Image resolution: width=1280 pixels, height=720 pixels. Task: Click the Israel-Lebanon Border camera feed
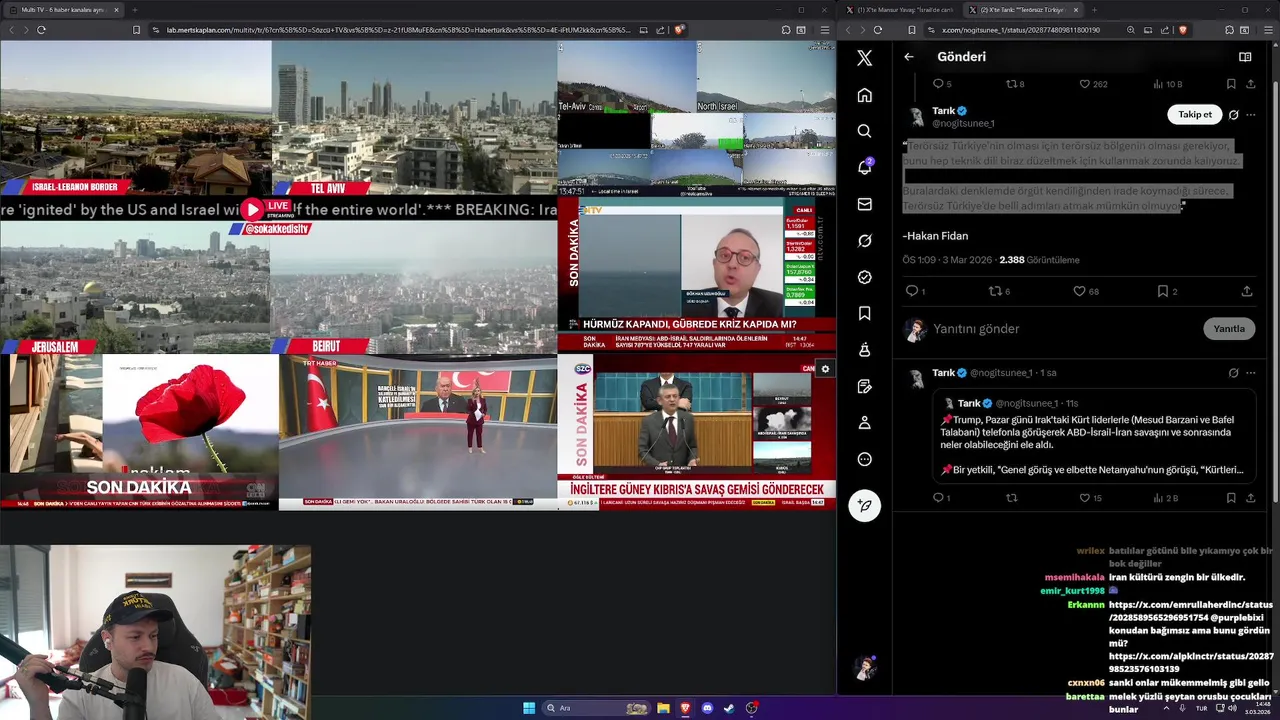[x=136, y=117]
